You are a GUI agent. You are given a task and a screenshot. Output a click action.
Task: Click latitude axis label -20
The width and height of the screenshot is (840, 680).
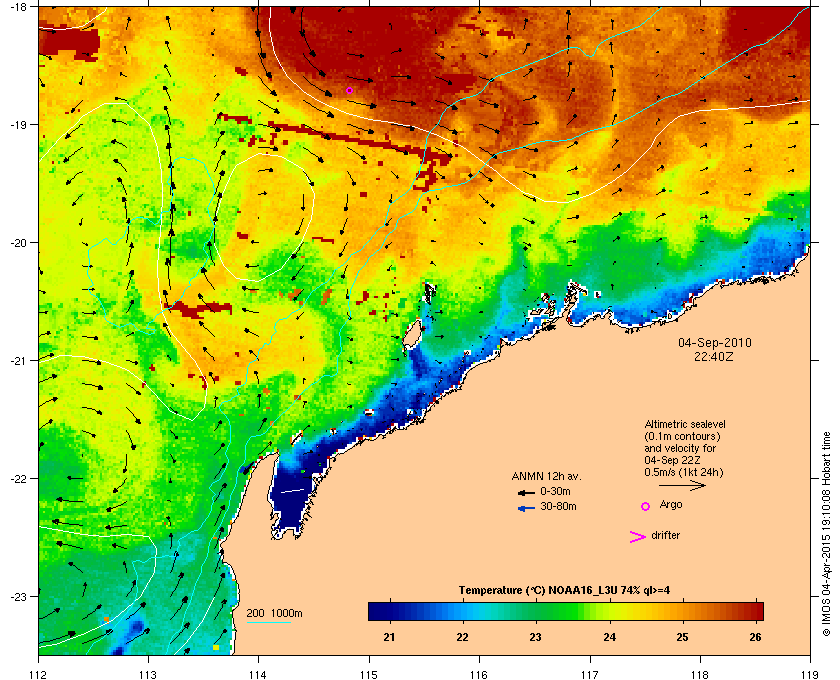tap(18, 243)
